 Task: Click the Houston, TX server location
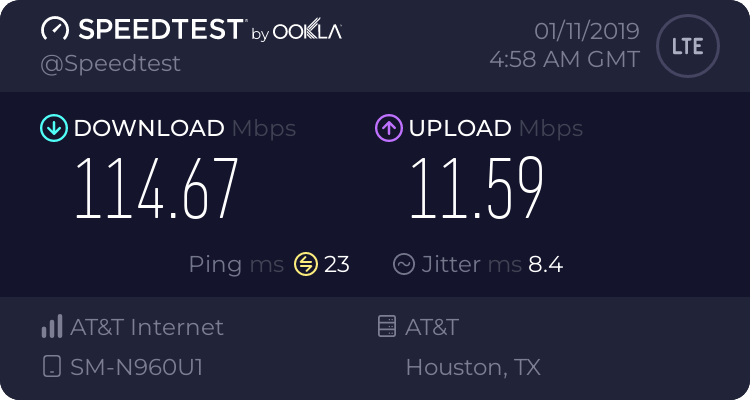tap(473, 367)
